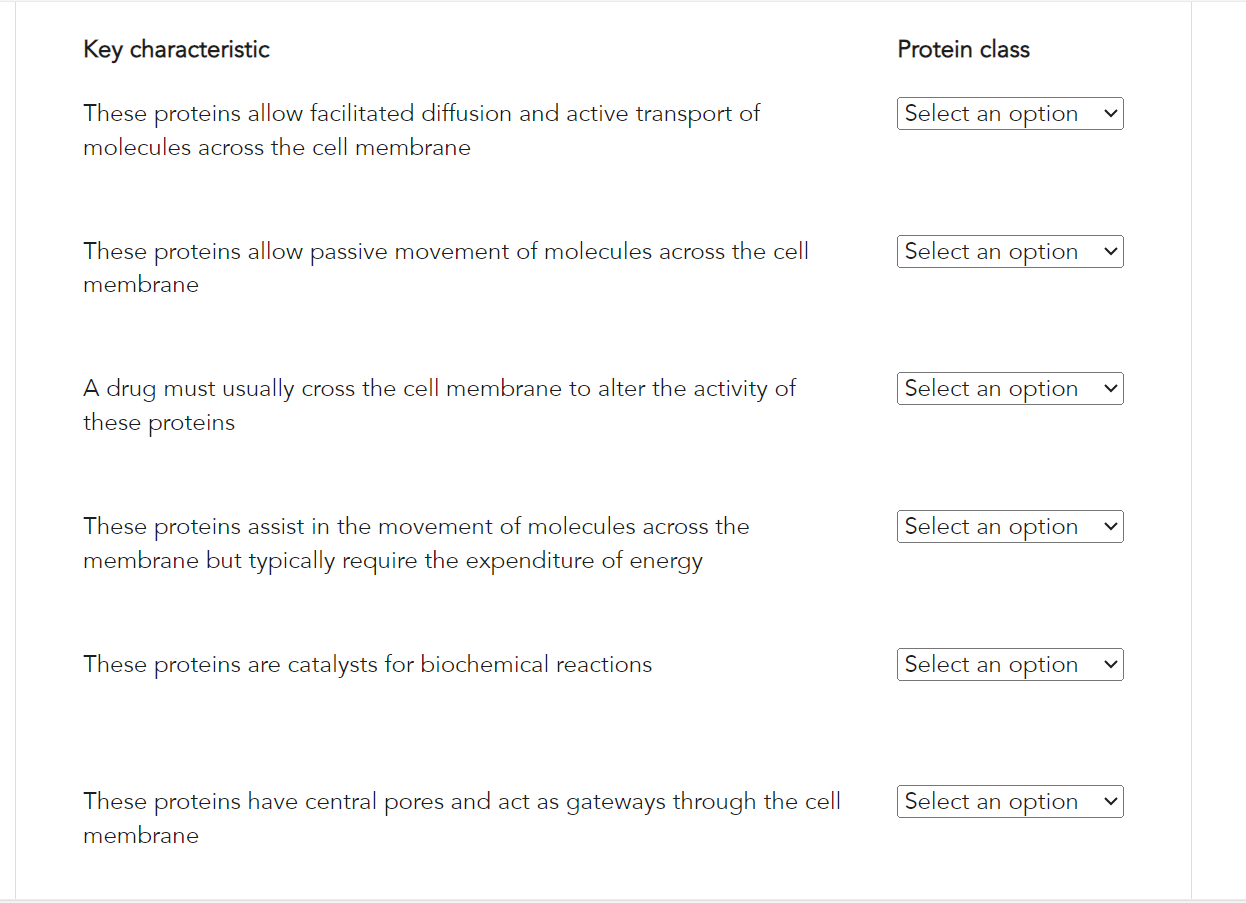1246x903 pixels.
Task: Click the chevron on the passive movement dropdown
Action: tap(1110, 251)
